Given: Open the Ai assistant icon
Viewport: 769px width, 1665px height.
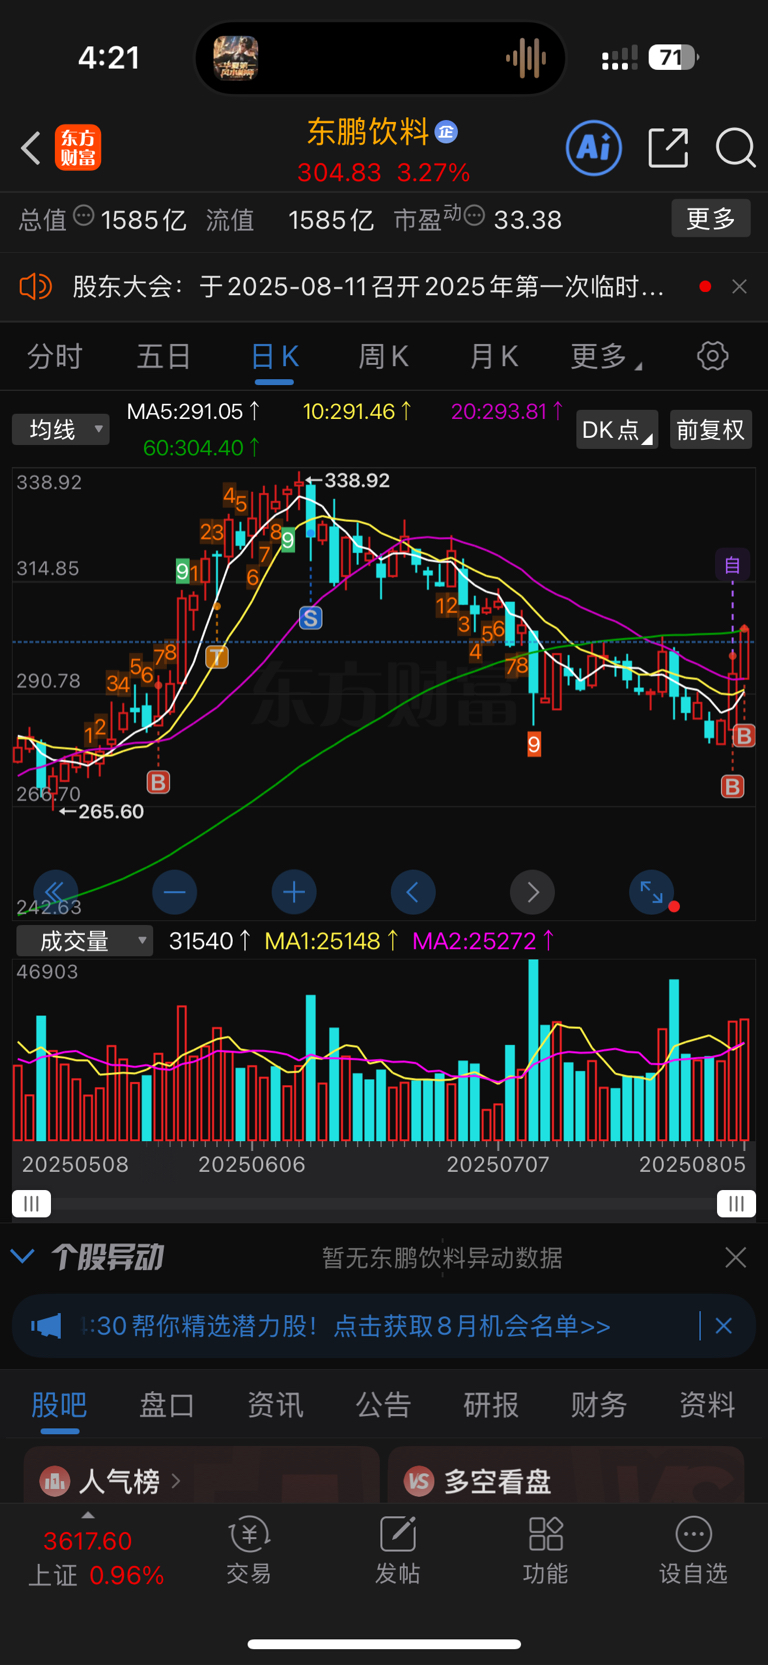Looking at the screenshot, I should [x=594, y=148].
